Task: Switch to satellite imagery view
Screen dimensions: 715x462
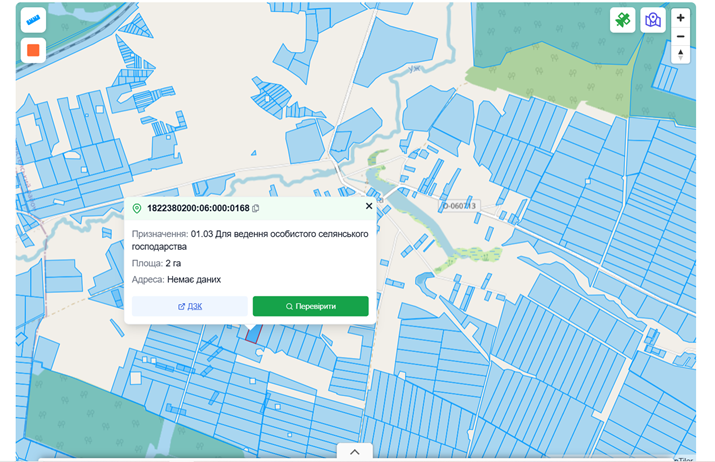Action: tap(622, 20)
